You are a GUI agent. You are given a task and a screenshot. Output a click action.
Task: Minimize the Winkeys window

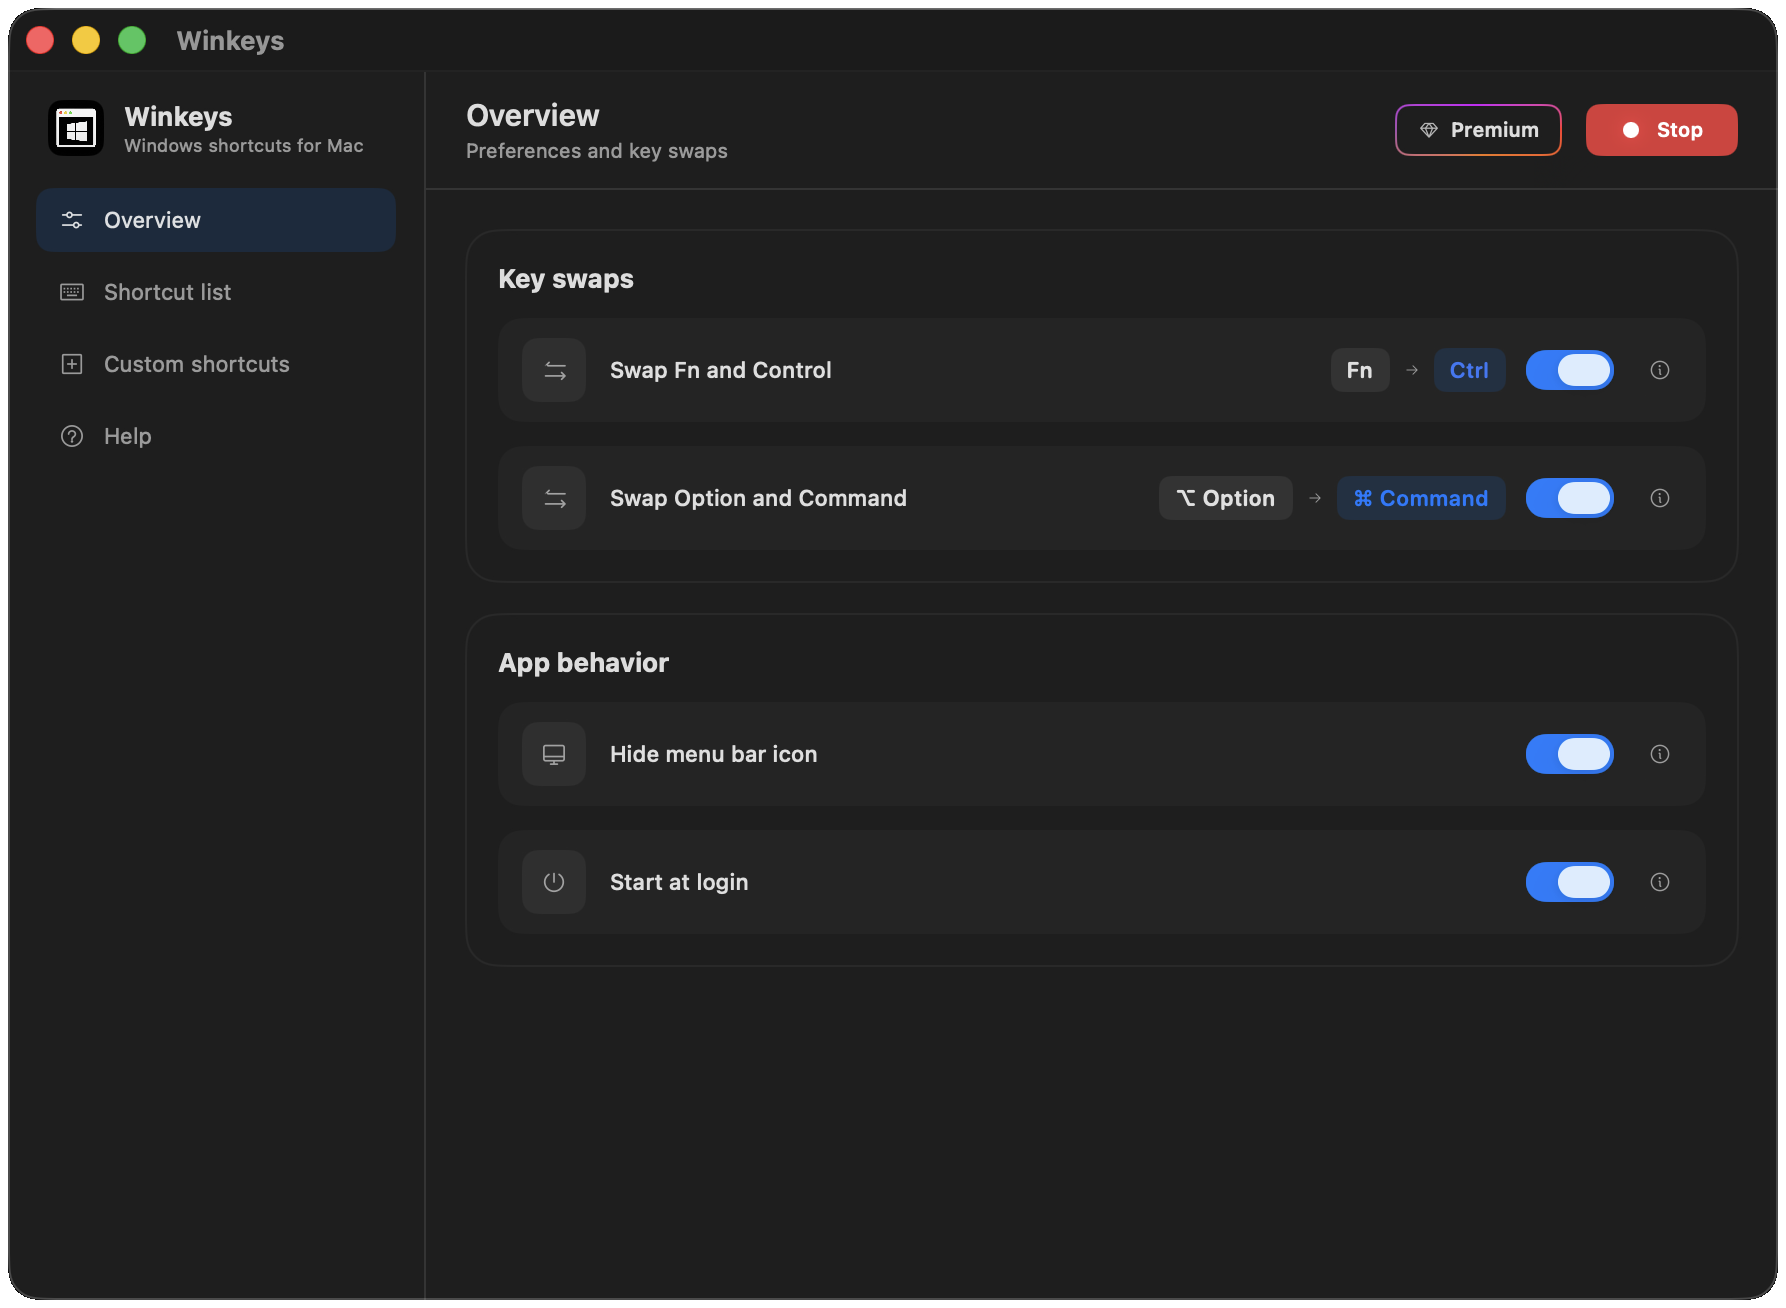86,40
